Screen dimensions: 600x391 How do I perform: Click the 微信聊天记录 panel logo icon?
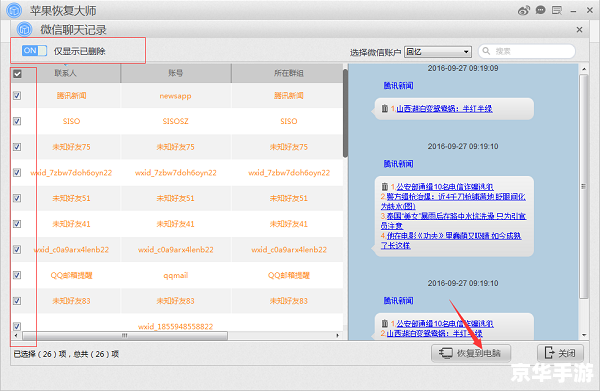click(24, 29)
